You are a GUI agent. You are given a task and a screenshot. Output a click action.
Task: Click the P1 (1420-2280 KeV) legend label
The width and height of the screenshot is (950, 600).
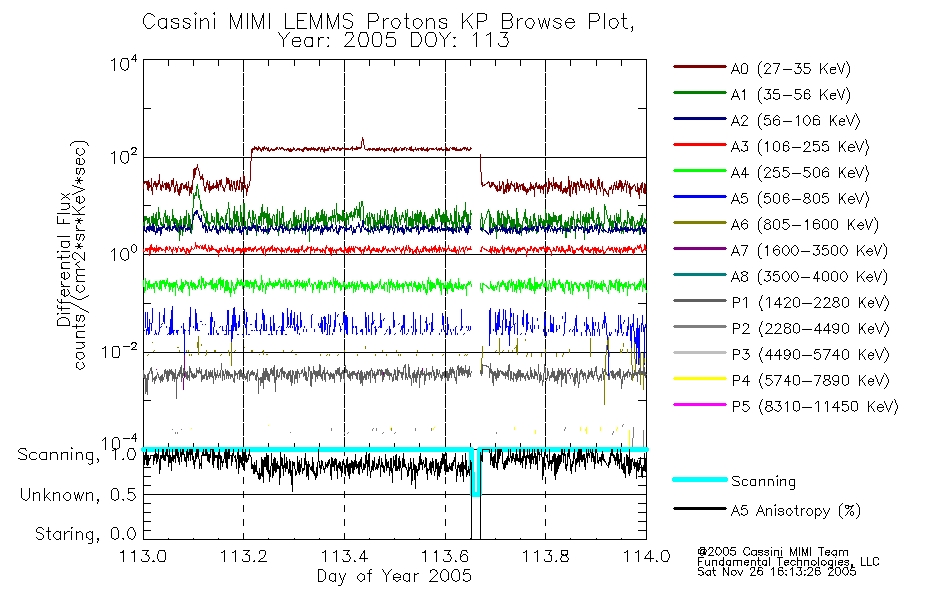tap(810, 303)
